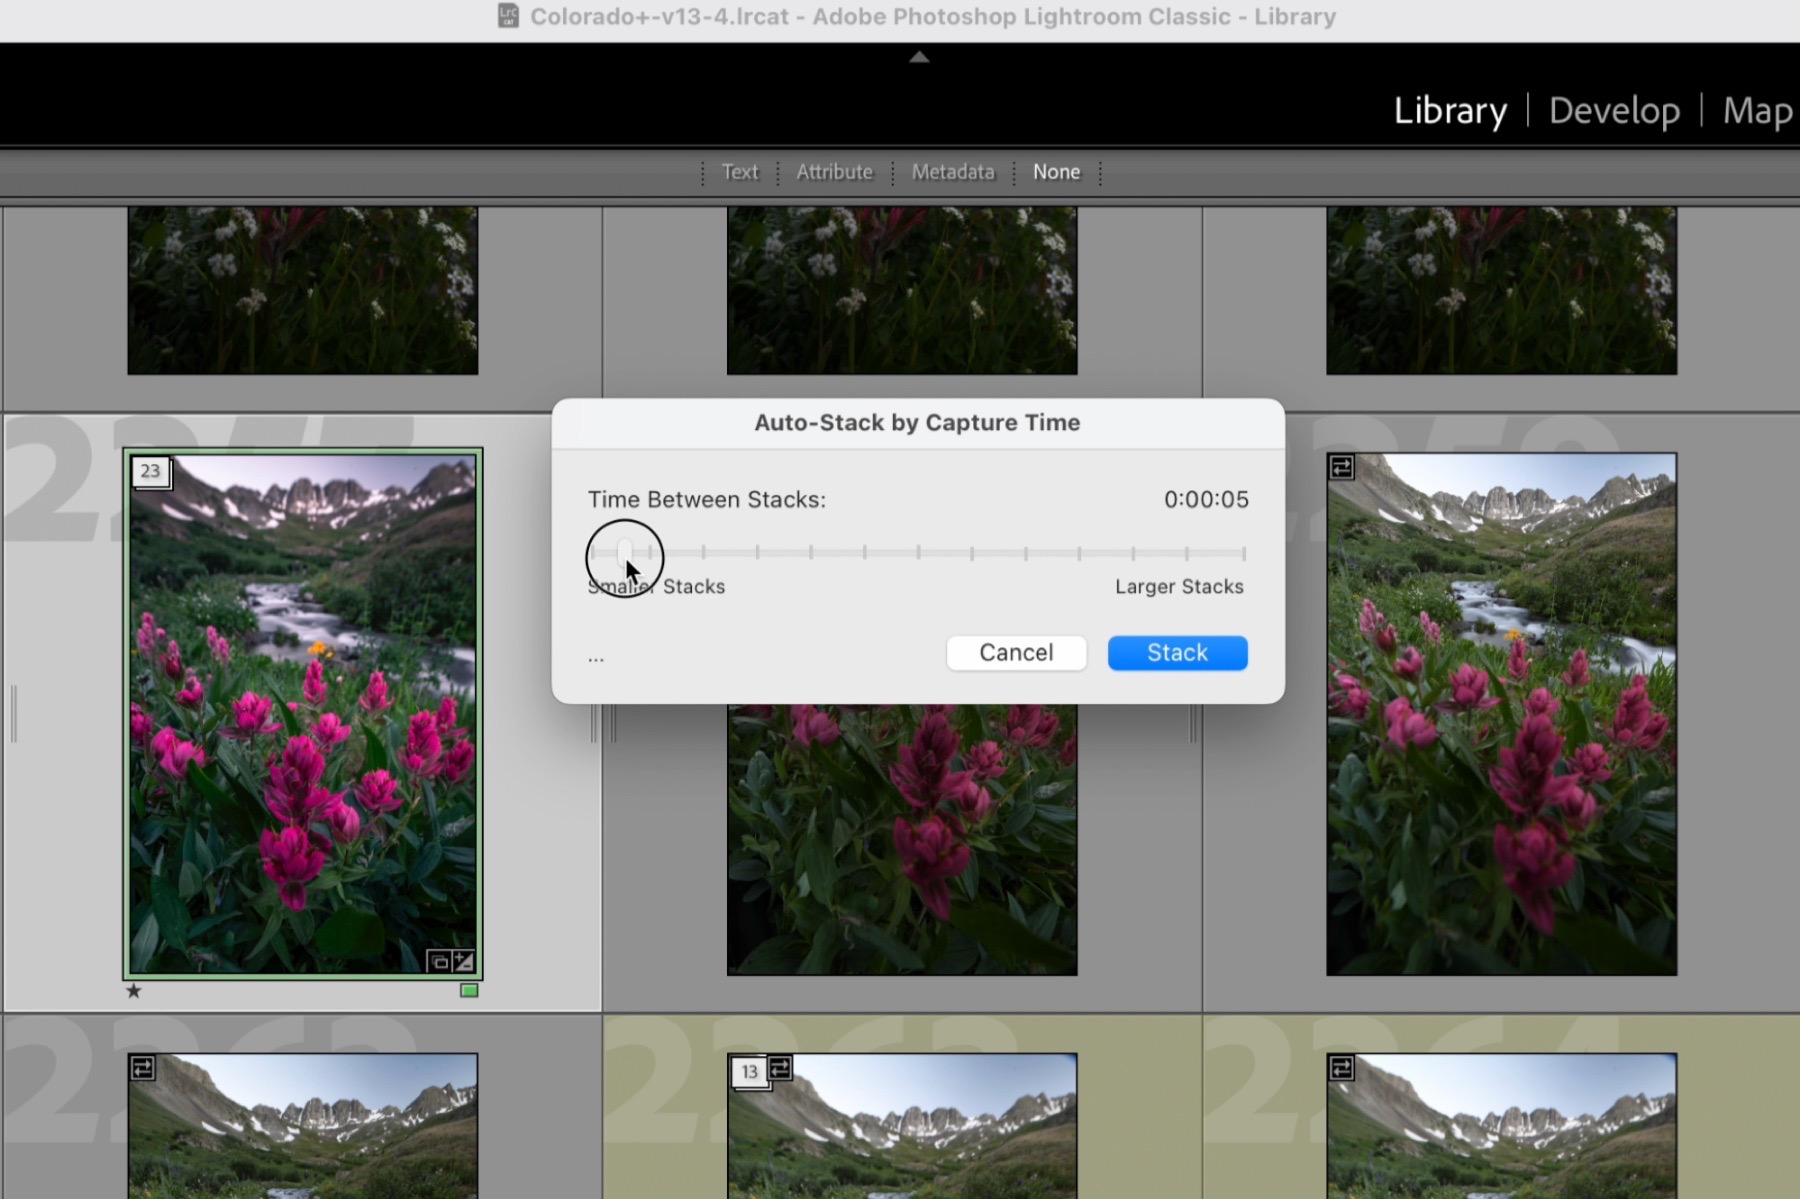Viewport: 1800px width, 1199px height.
Task: Select the top-right dark wildflower thumbnail
Action: (1501, 290)
